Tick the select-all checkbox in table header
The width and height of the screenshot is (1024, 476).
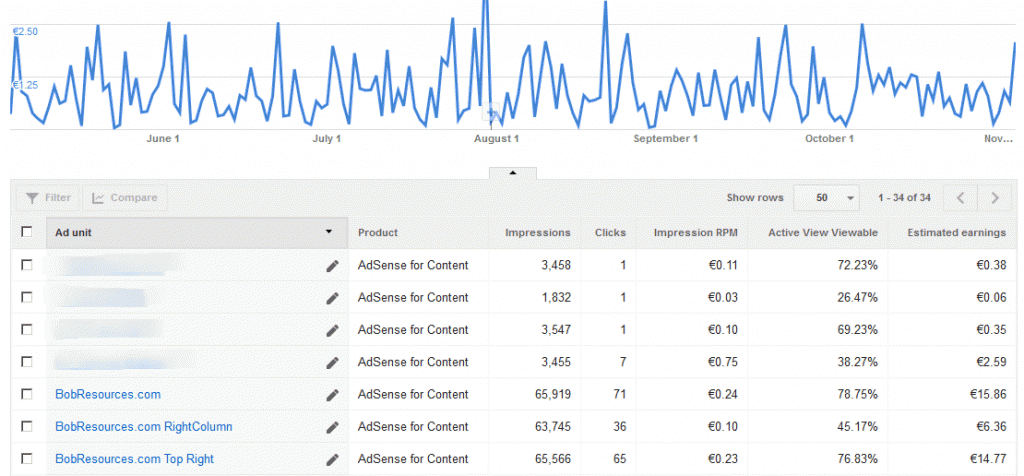coord(27,232)
